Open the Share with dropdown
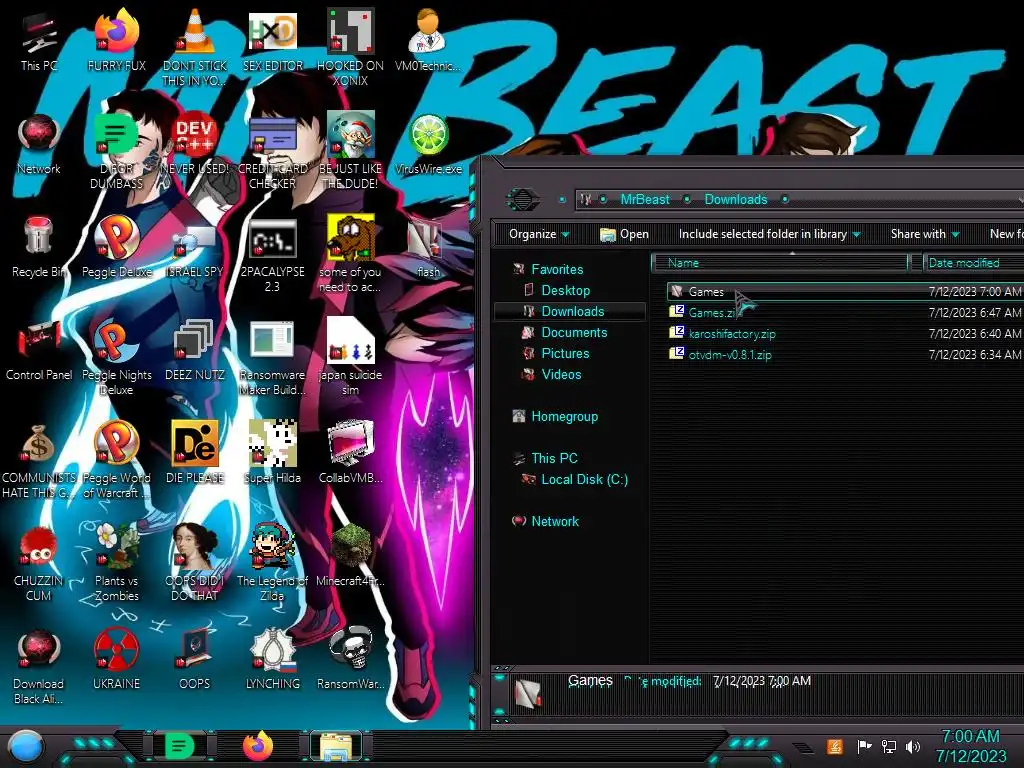 coord(925,234)
